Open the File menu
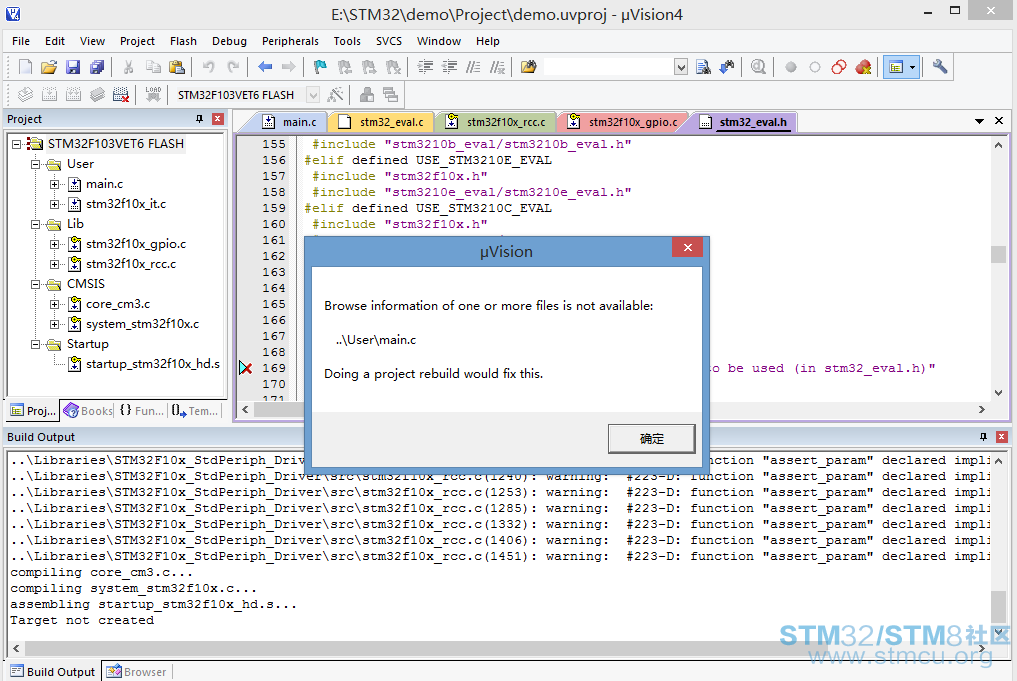 tap(21, 41)
